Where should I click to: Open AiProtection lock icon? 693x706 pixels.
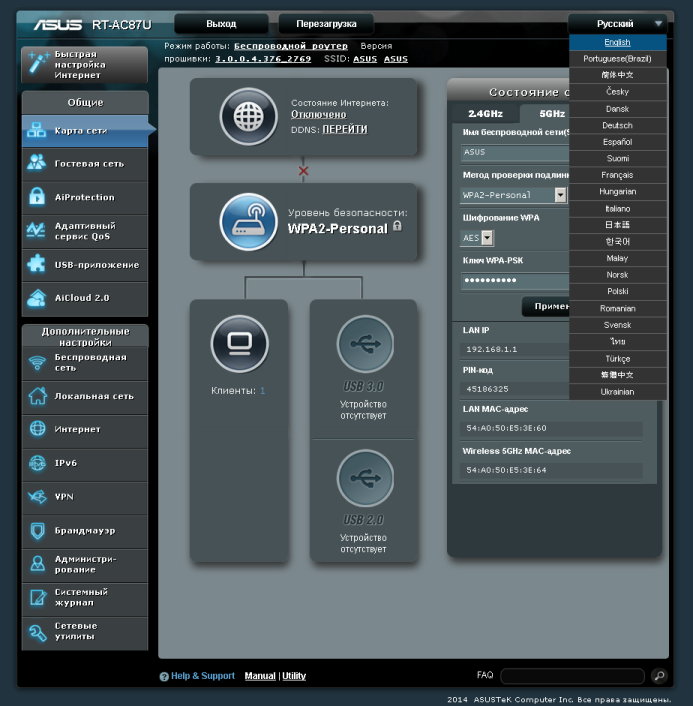point(37,196)
